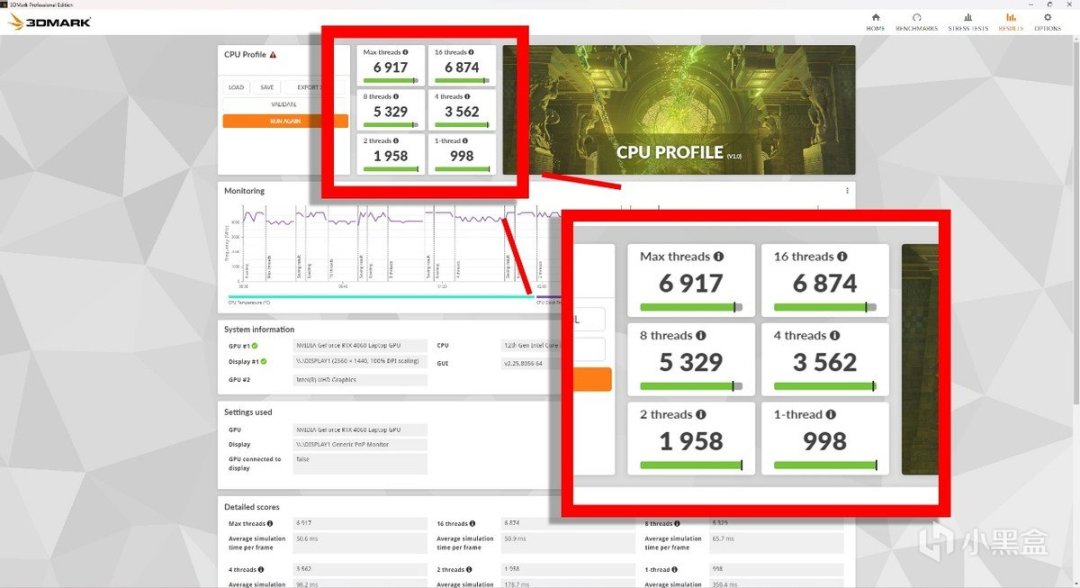Screen dimensions: 1080x588
Task: Click the CPU PROFILE banner image
Action: coord(678,109)
